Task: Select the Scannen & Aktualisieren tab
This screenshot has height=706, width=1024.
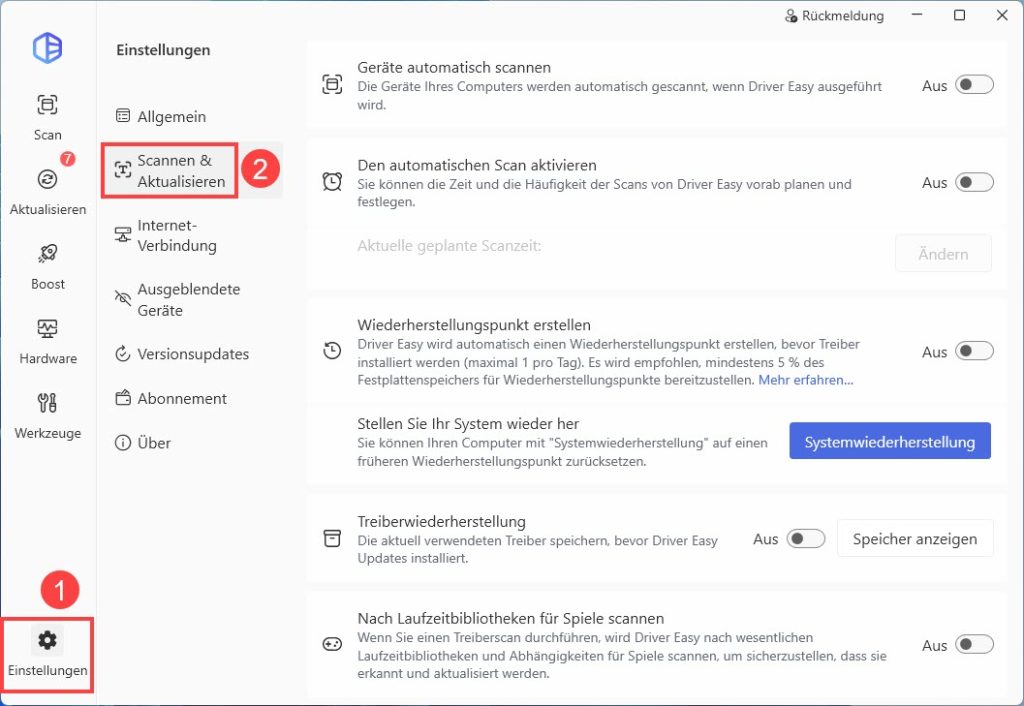Action: click(191, 170)
